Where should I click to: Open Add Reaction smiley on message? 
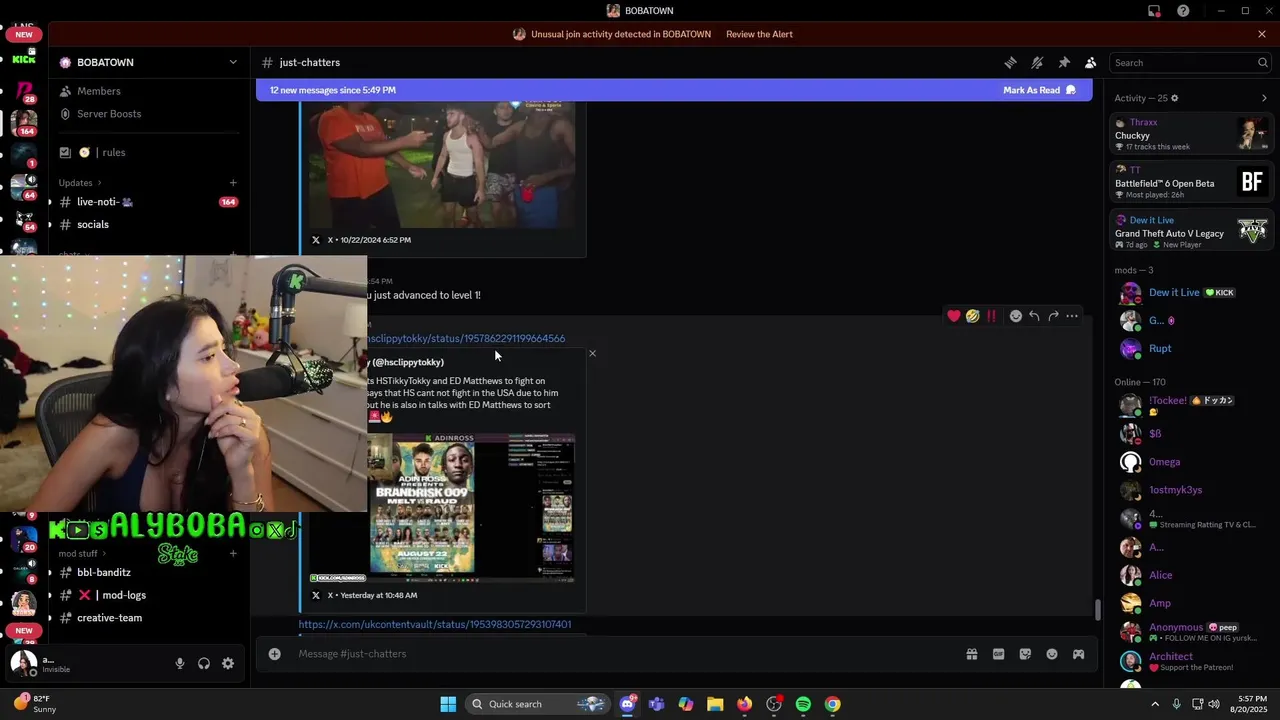[x=1016, y=316]
